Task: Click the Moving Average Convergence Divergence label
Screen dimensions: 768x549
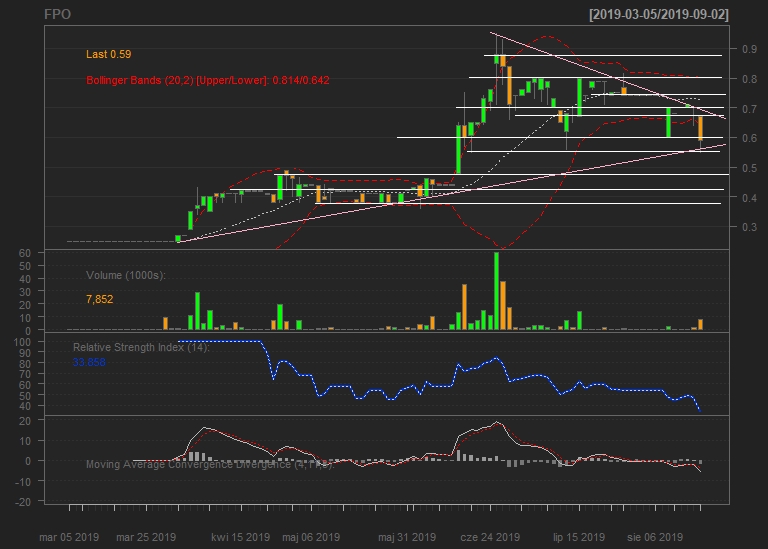Action: [x=208, y=464]
